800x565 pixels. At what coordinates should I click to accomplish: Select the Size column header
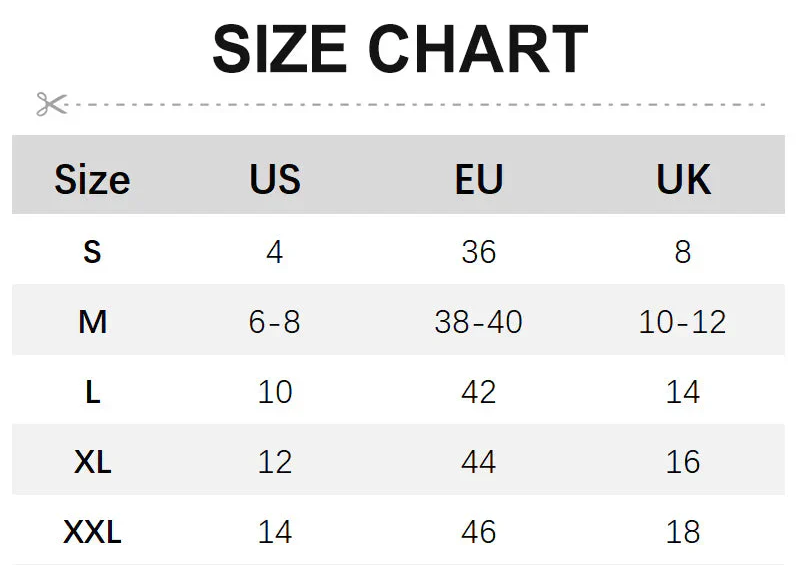92,180
